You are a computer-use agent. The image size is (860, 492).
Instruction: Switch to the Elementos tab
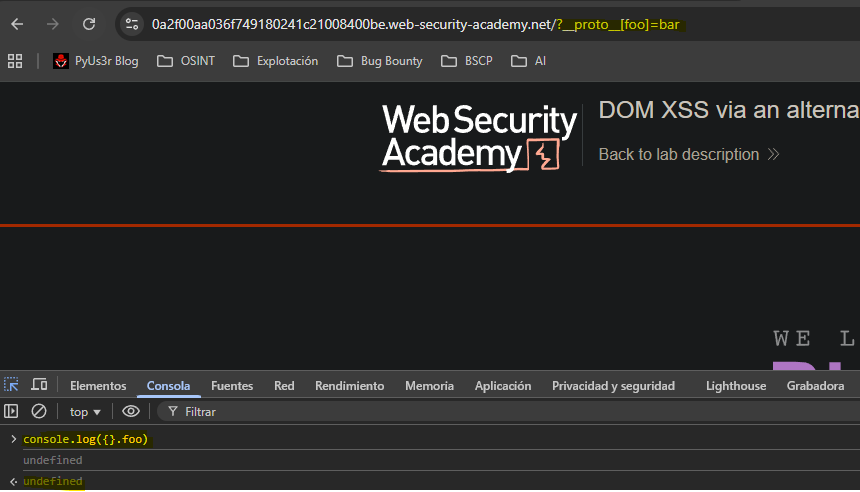(98, 386)
